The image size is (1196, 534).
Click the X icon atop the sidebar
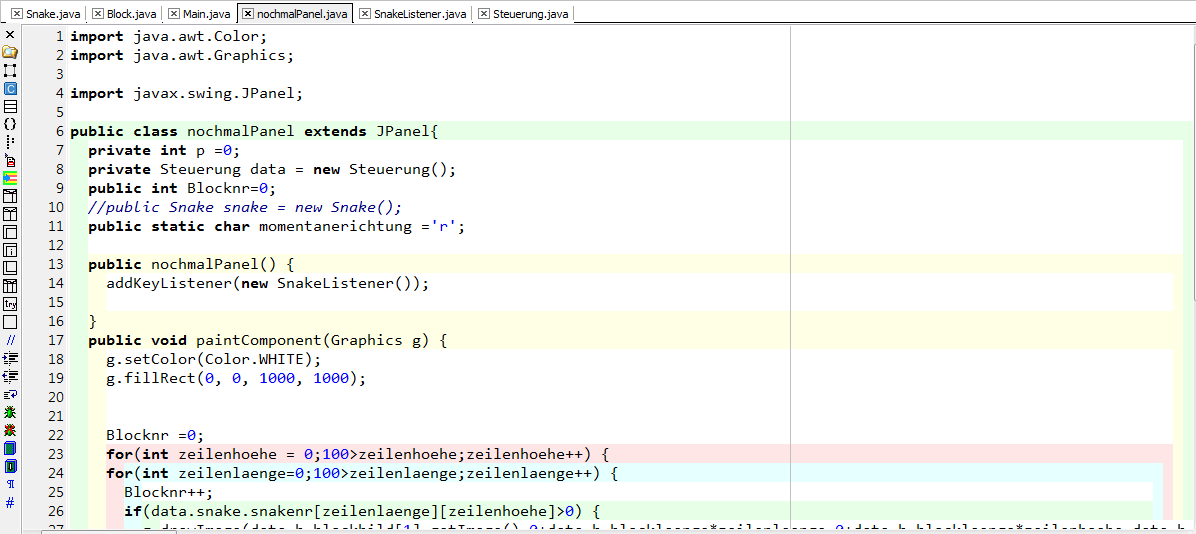[10, 34]
